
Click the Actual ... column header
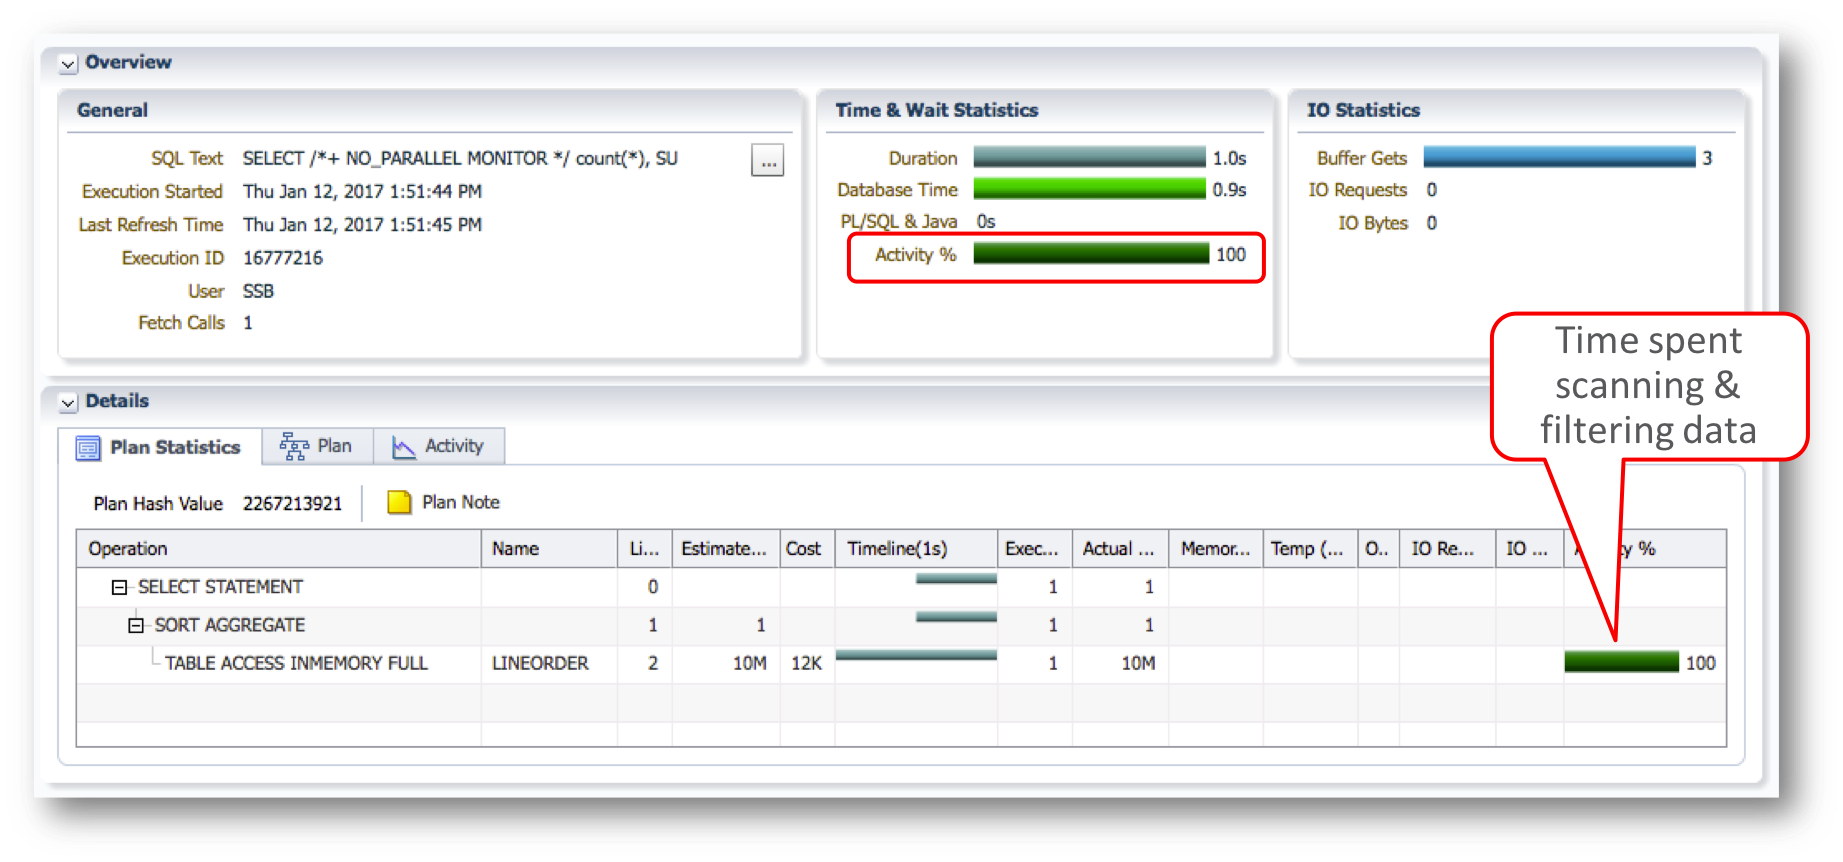(x=1120, y=549)
